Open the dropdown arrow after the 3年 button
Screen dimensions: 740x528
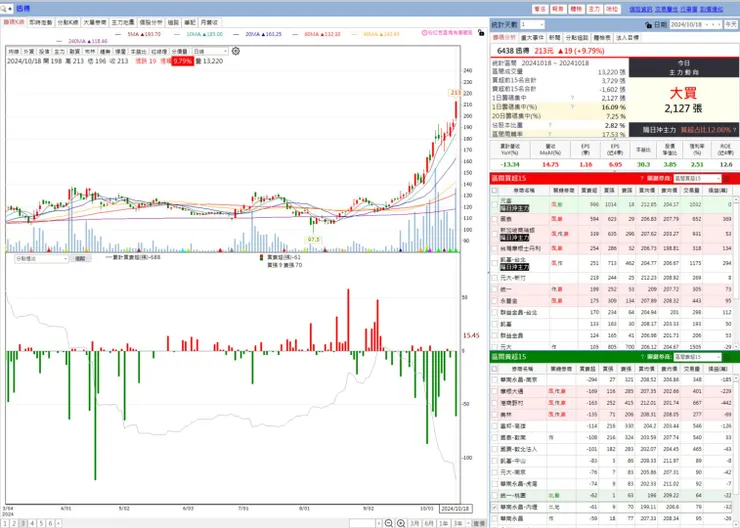pos(468,523)
